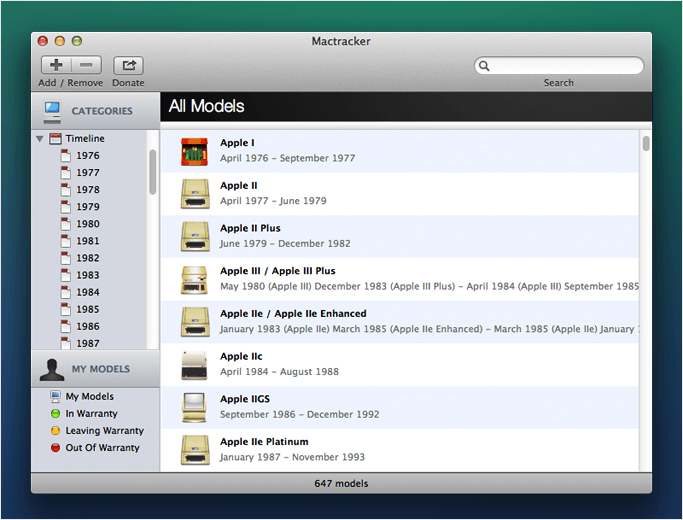Click the Apple IIc computer thumbnail
The image size is (683, 520).
194,365
